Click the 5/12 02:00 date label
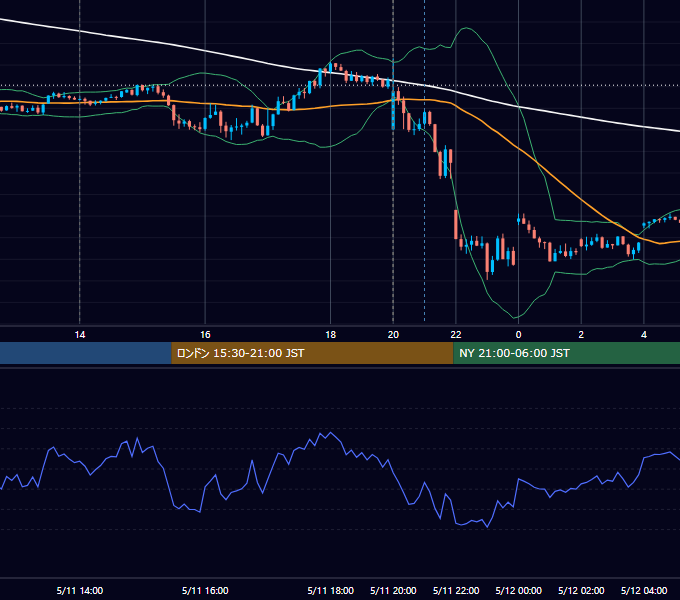 581,590
